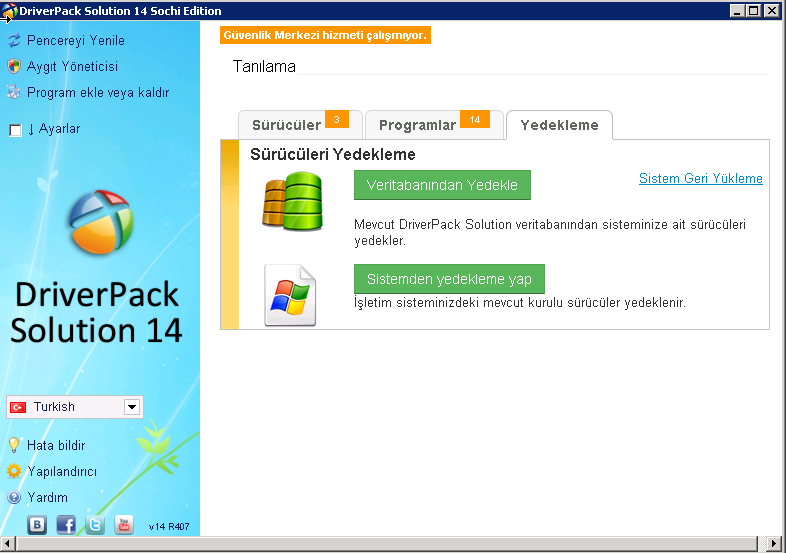
Task: Click the Windows document backup icon
Action: point(290,295)
